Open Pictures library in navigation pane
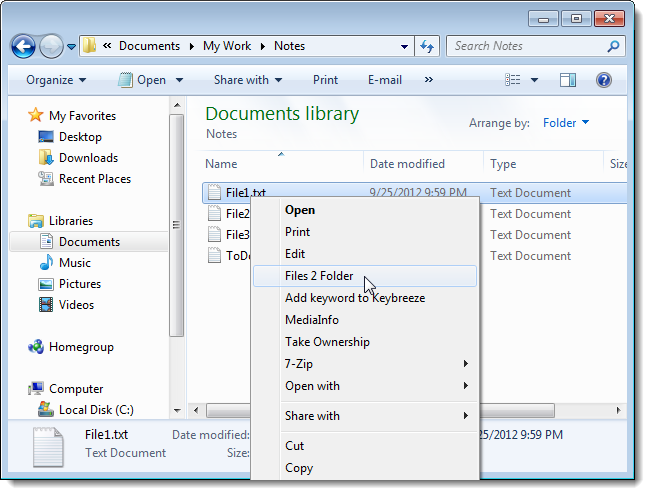Screen dimensions: 650x495 (x=78, y=284)
